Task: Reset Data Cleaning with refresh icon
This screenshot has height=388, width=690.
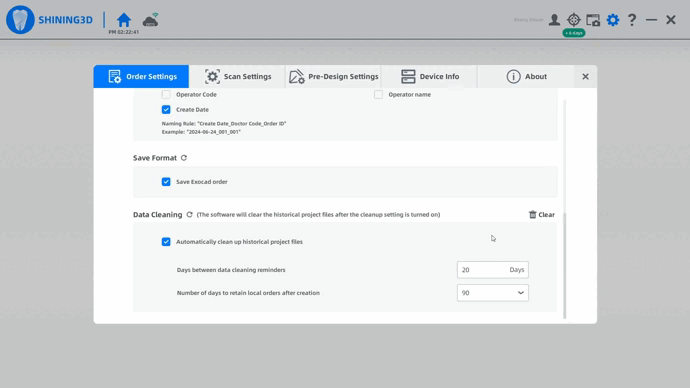Action: pyautogui.click(x=189, y=215)
